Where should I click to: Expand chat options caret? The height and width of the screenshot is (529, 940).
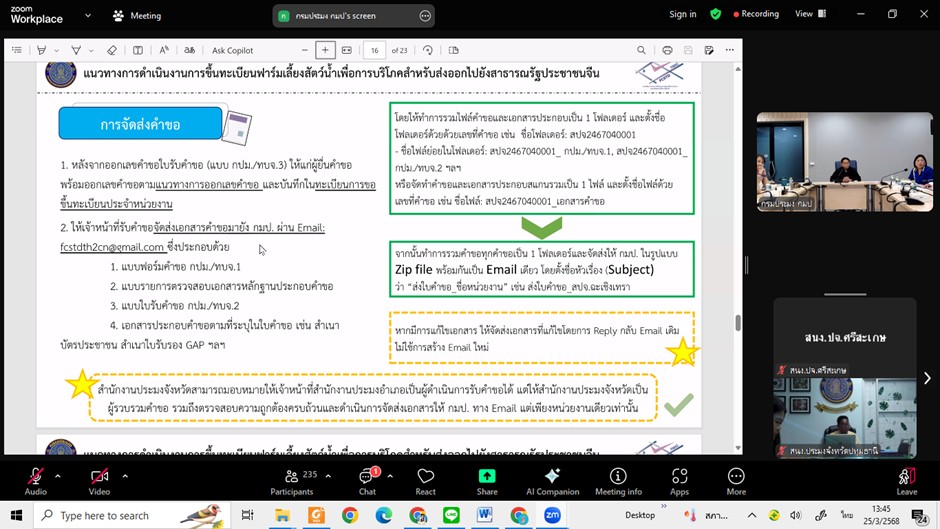390,476
